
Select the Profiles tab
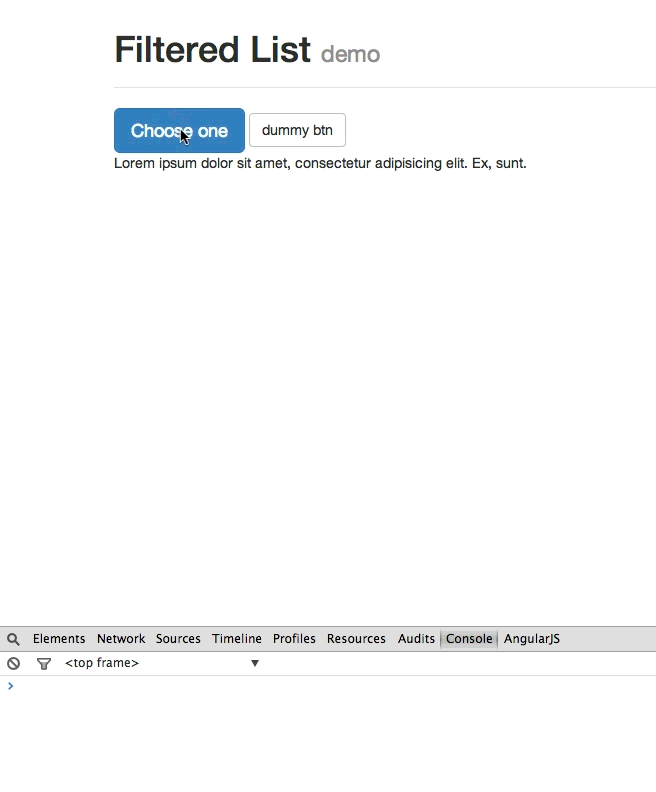[x=294, y=638]
